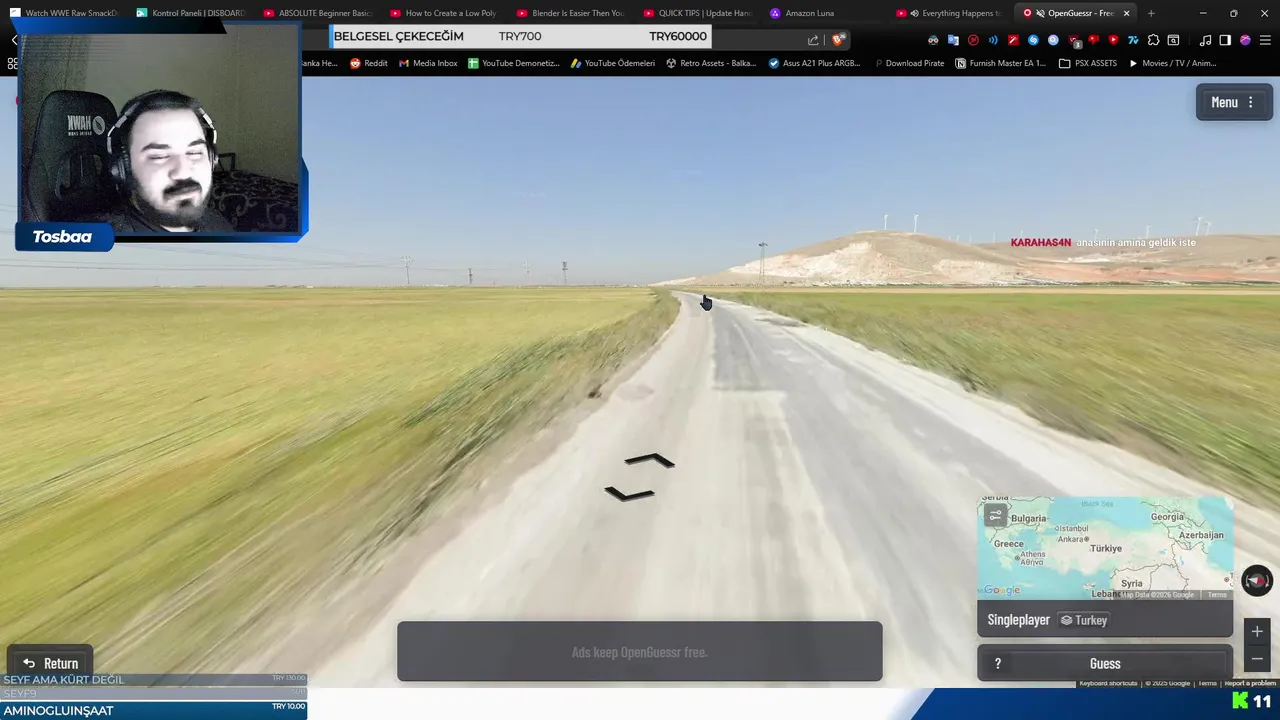This screenshot has width=1280, height=720.
Task: Submit with the Guess button
Action: coord(1105,663)
